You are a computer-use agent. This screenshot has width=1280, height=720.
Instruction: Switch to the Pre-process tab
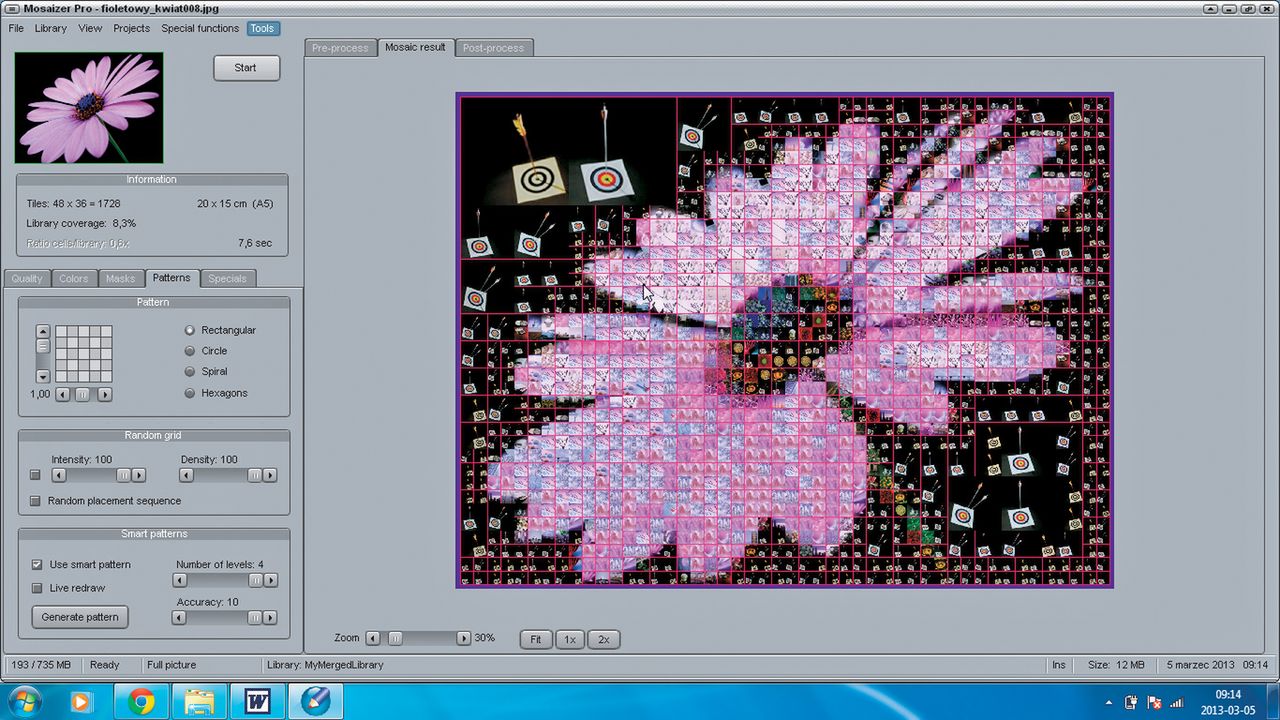coord(340,48)
